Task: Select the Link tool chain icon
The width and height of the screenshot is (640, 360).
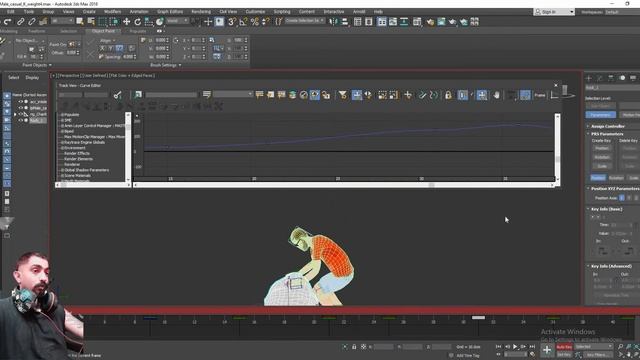Action: (20, 22)
